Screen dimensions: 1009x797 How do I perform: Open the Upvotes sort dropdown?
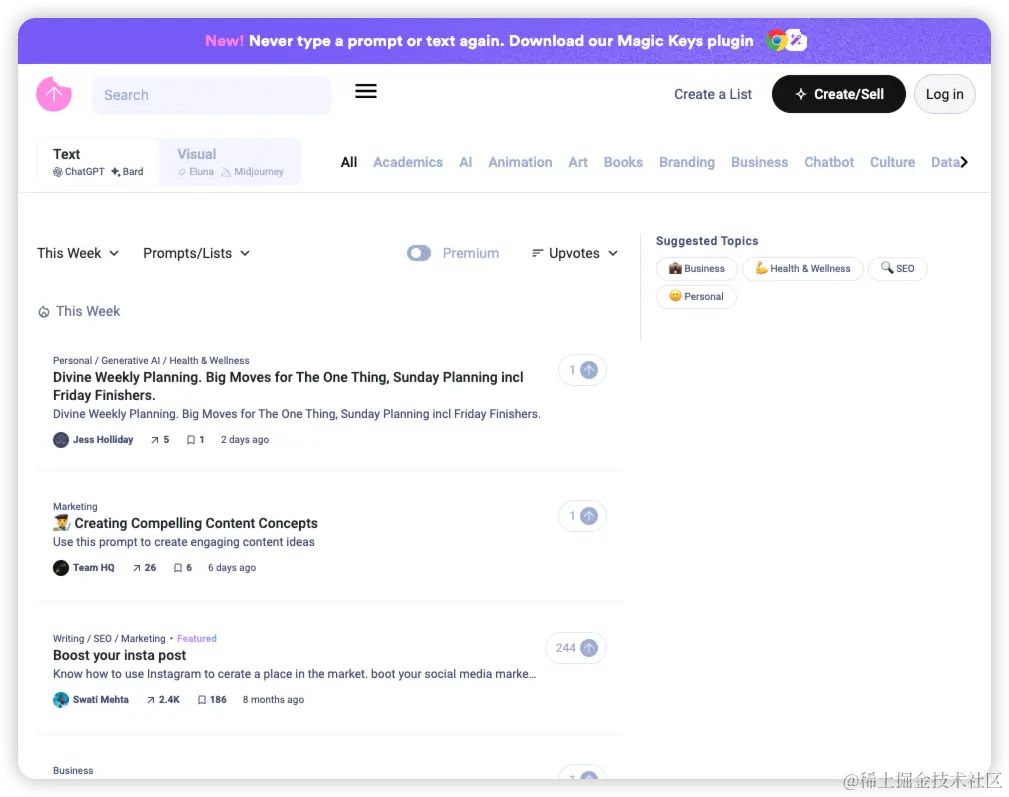click(575, 253)
